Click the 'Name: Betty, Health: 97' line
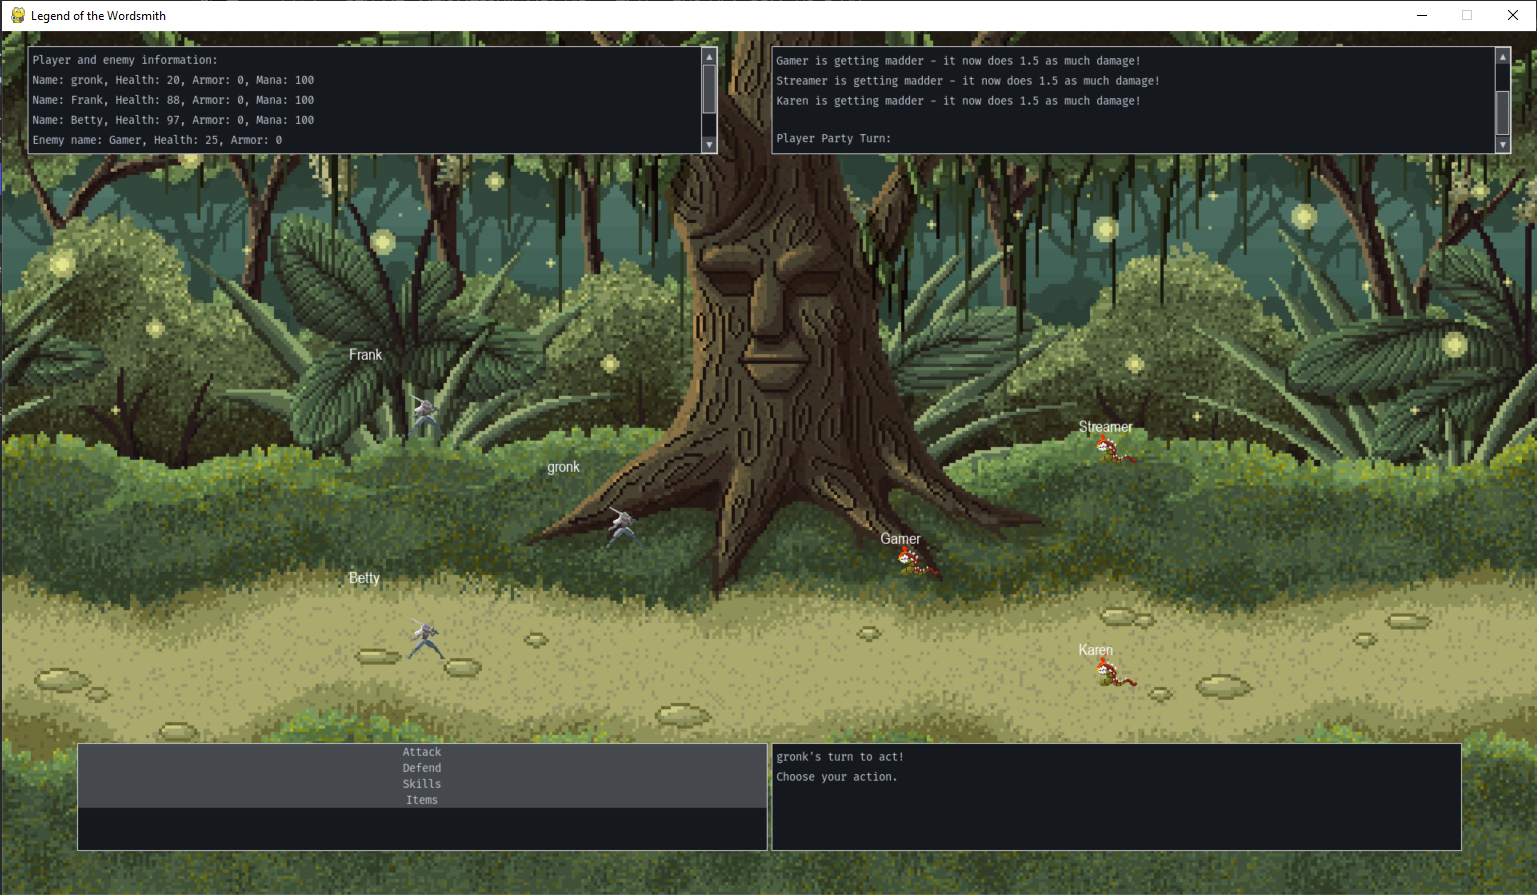The image size is (1537, 895). click(x=173, y=120)
